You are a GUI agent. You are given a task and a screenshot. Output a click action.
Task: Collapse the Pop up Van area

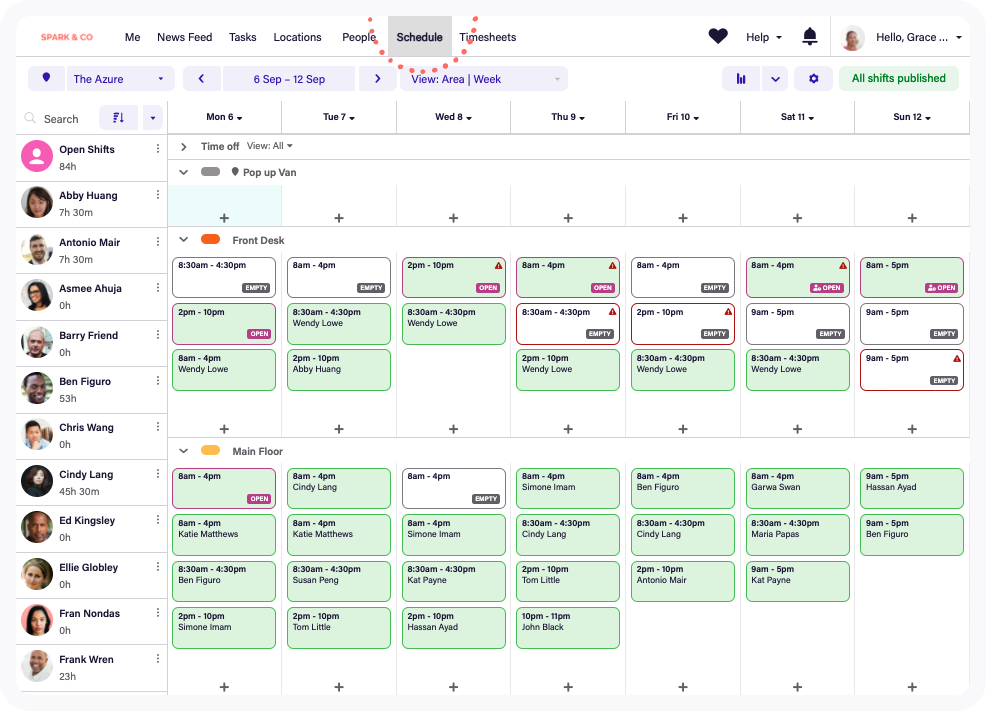[184, 172]
